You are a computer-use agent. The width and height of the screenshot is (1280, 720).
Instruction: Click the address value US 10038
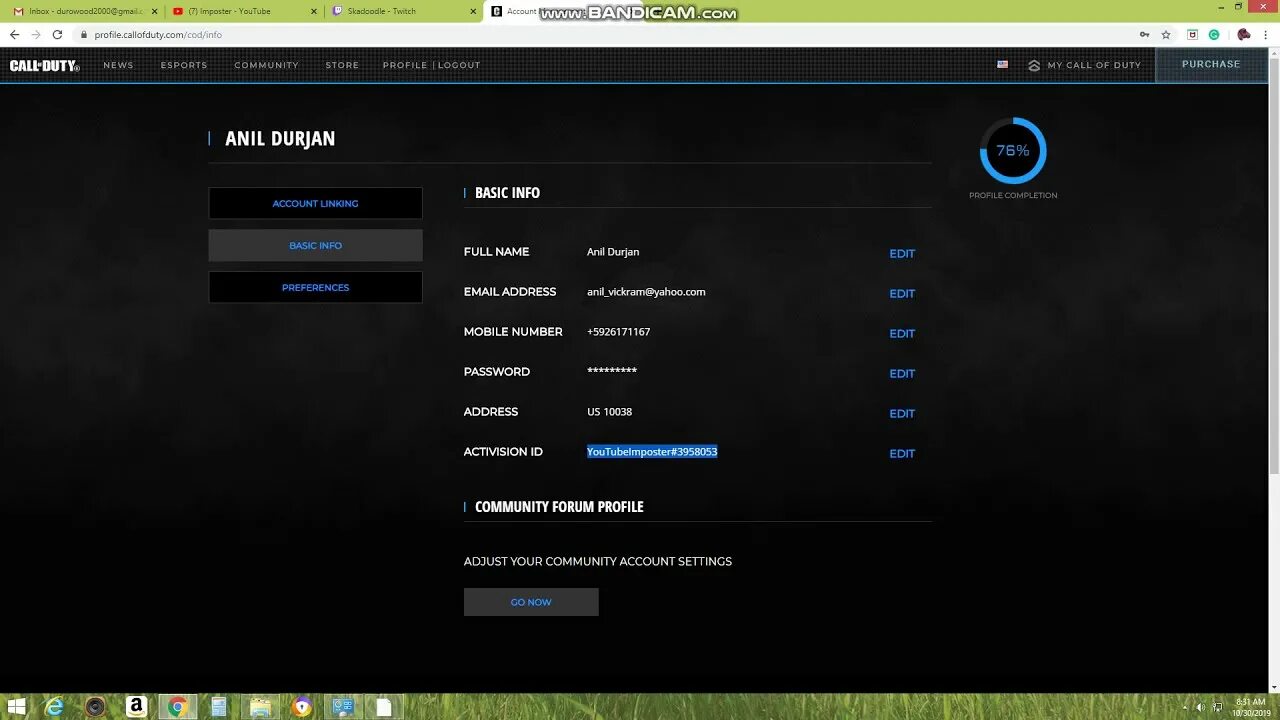(x=609, y=412)
